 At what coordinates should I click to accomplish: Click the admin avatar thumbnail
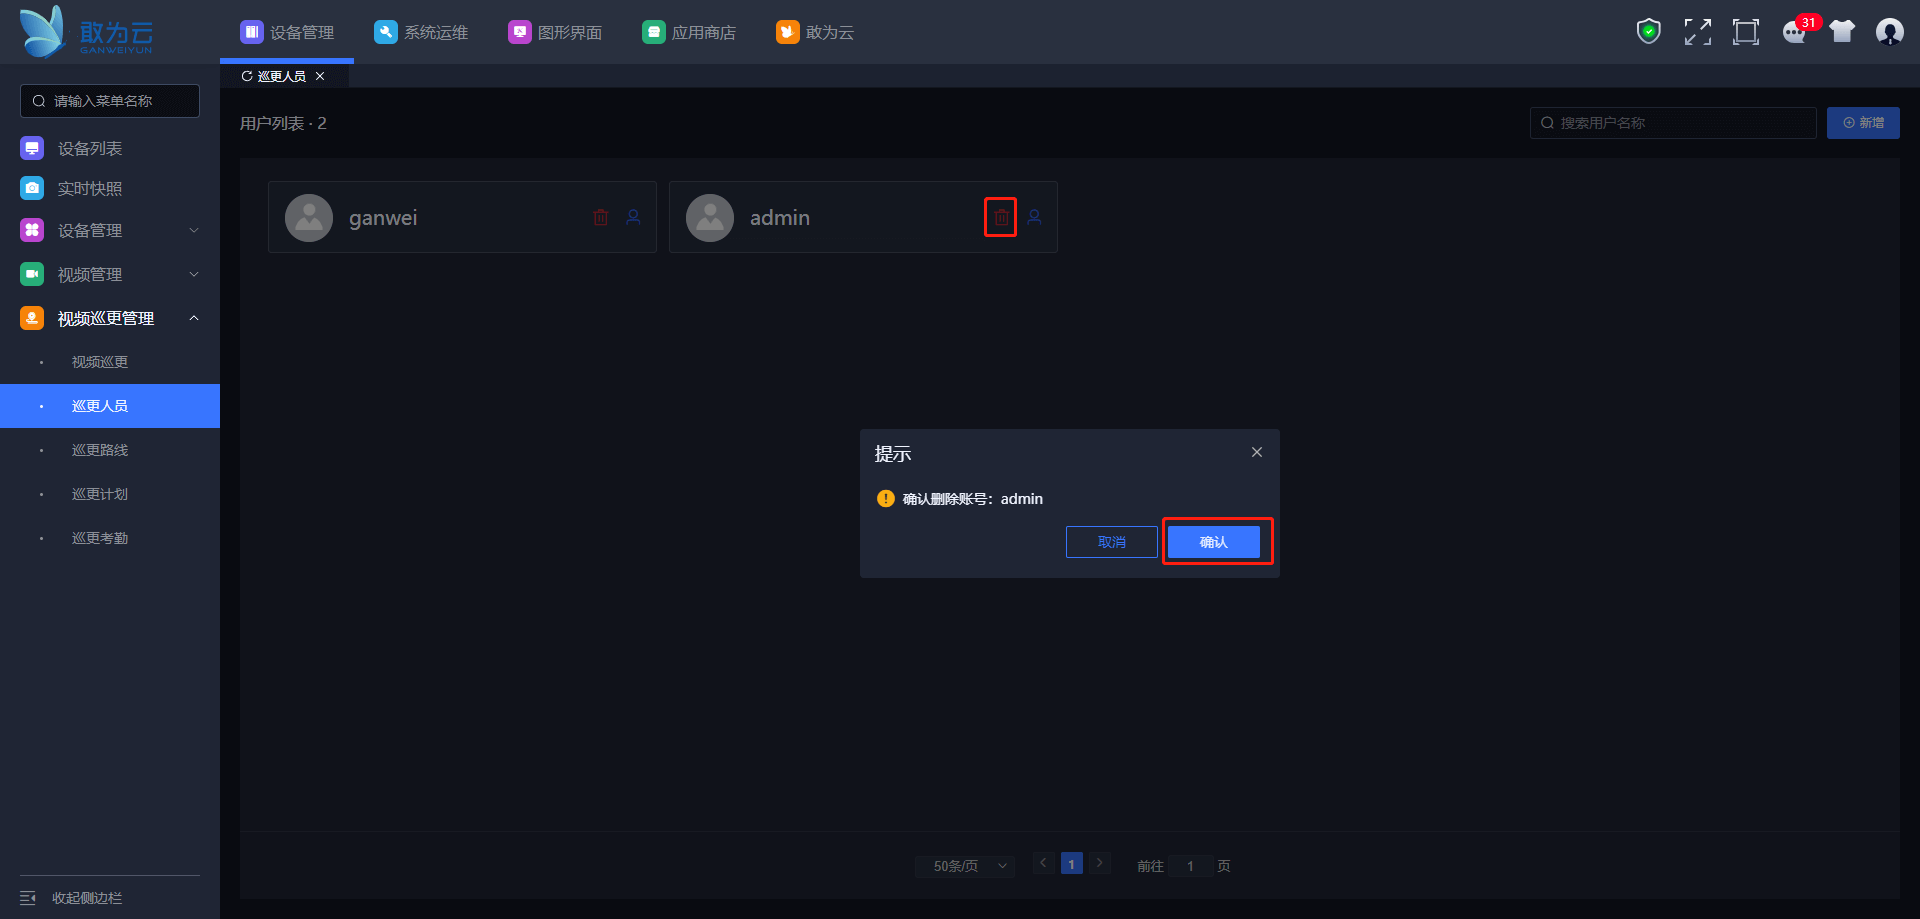(710, 217)
